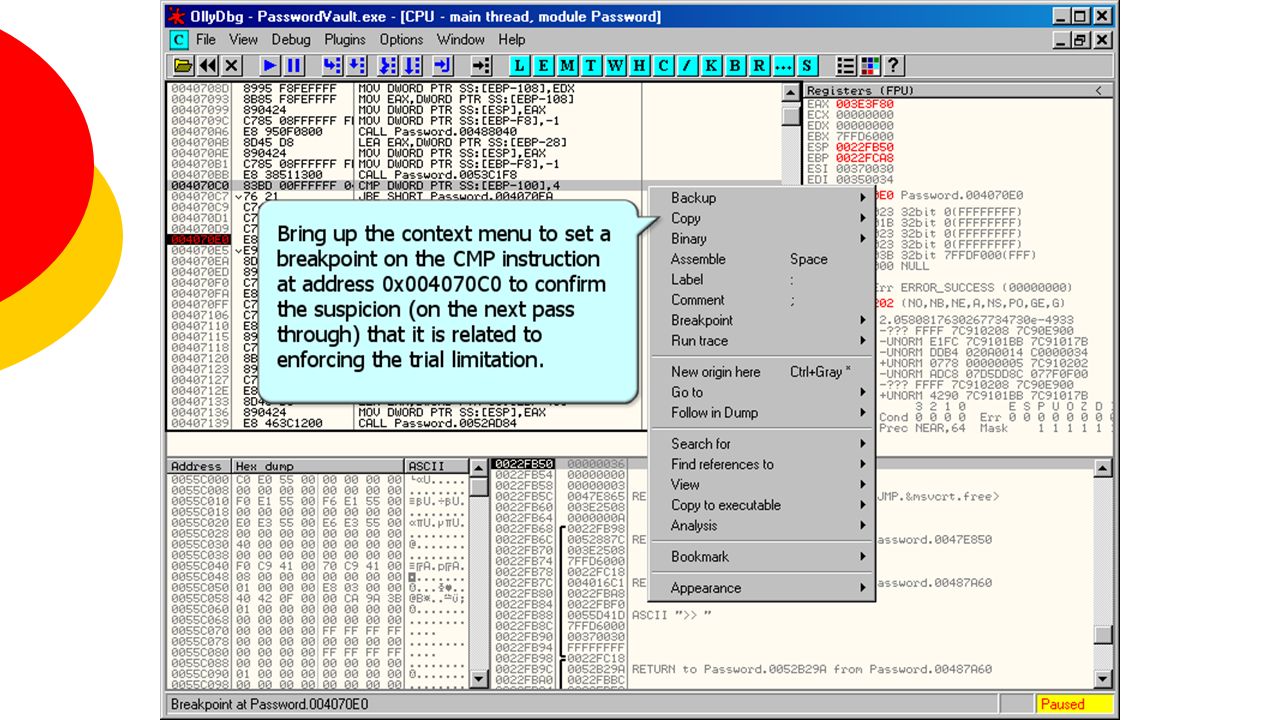Open Debugging options list icon
This screenshot has height=720, width=1280.
point(846,66)
